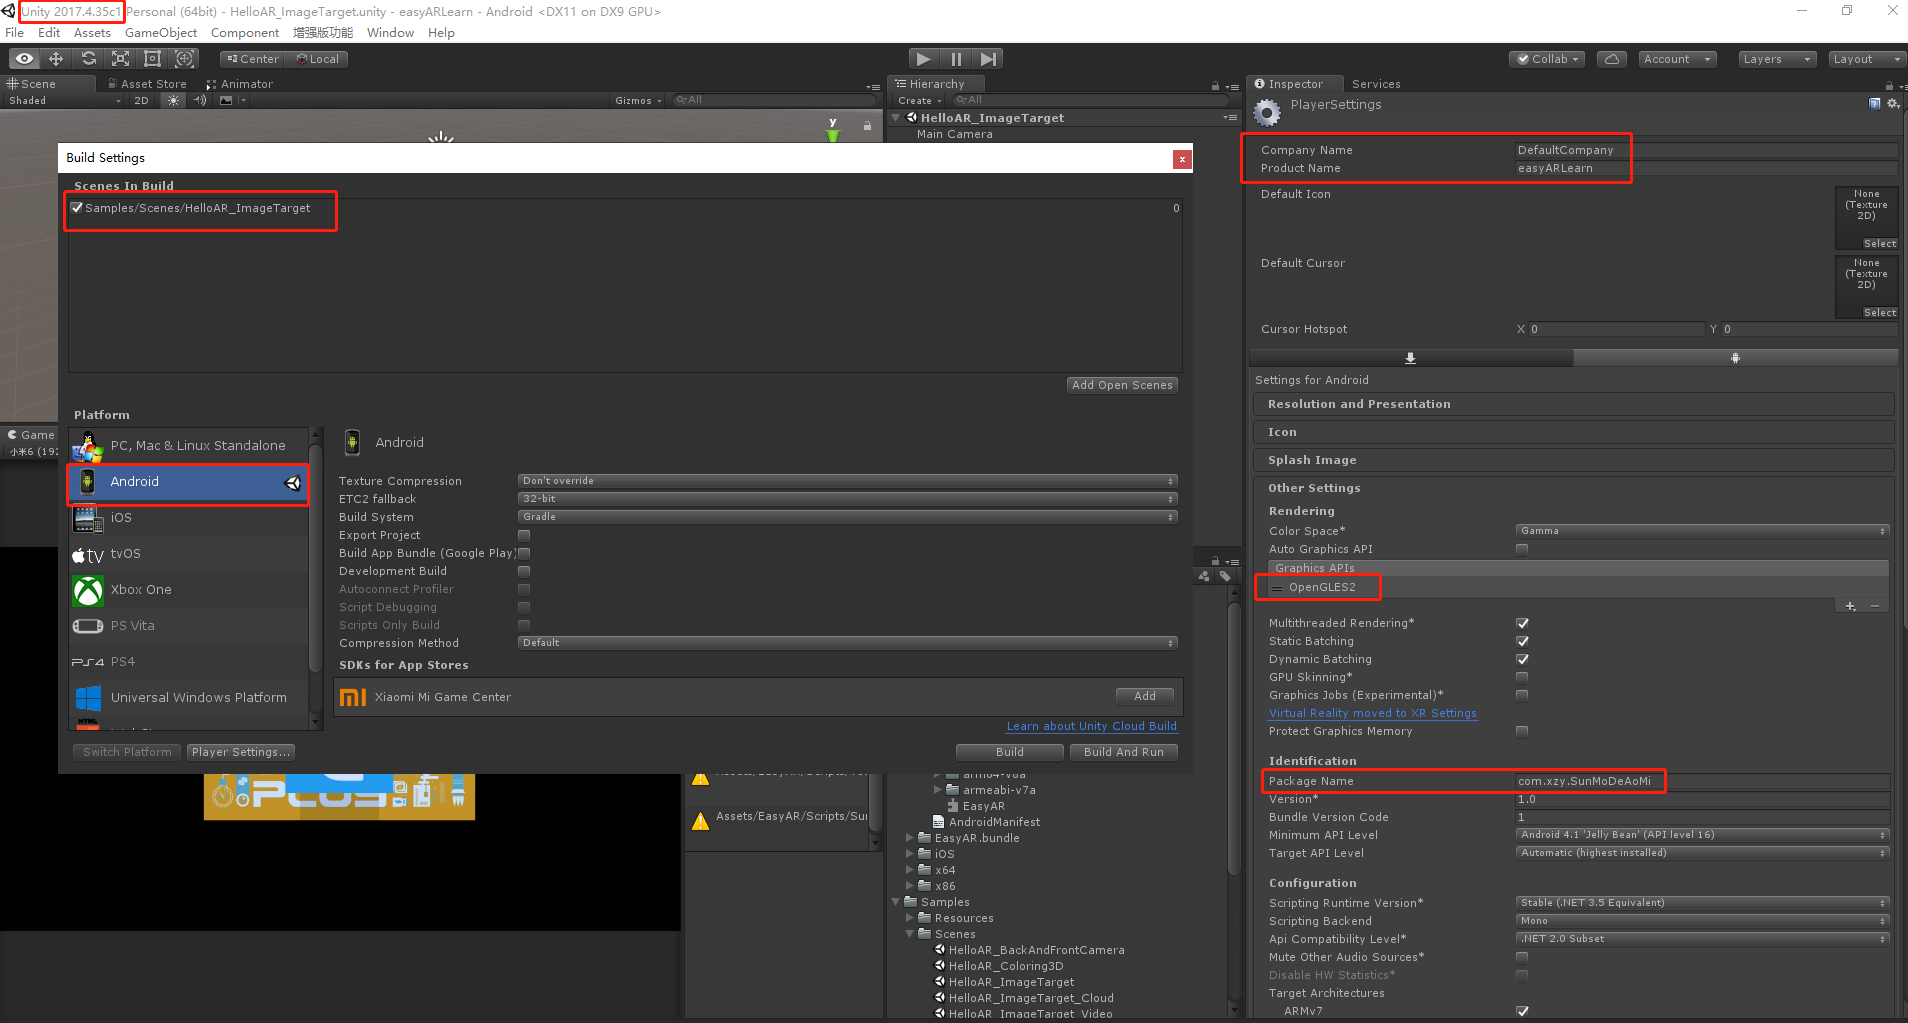Select the Scale tool
Viewport: 1908px width, 1023px height.
120,58
